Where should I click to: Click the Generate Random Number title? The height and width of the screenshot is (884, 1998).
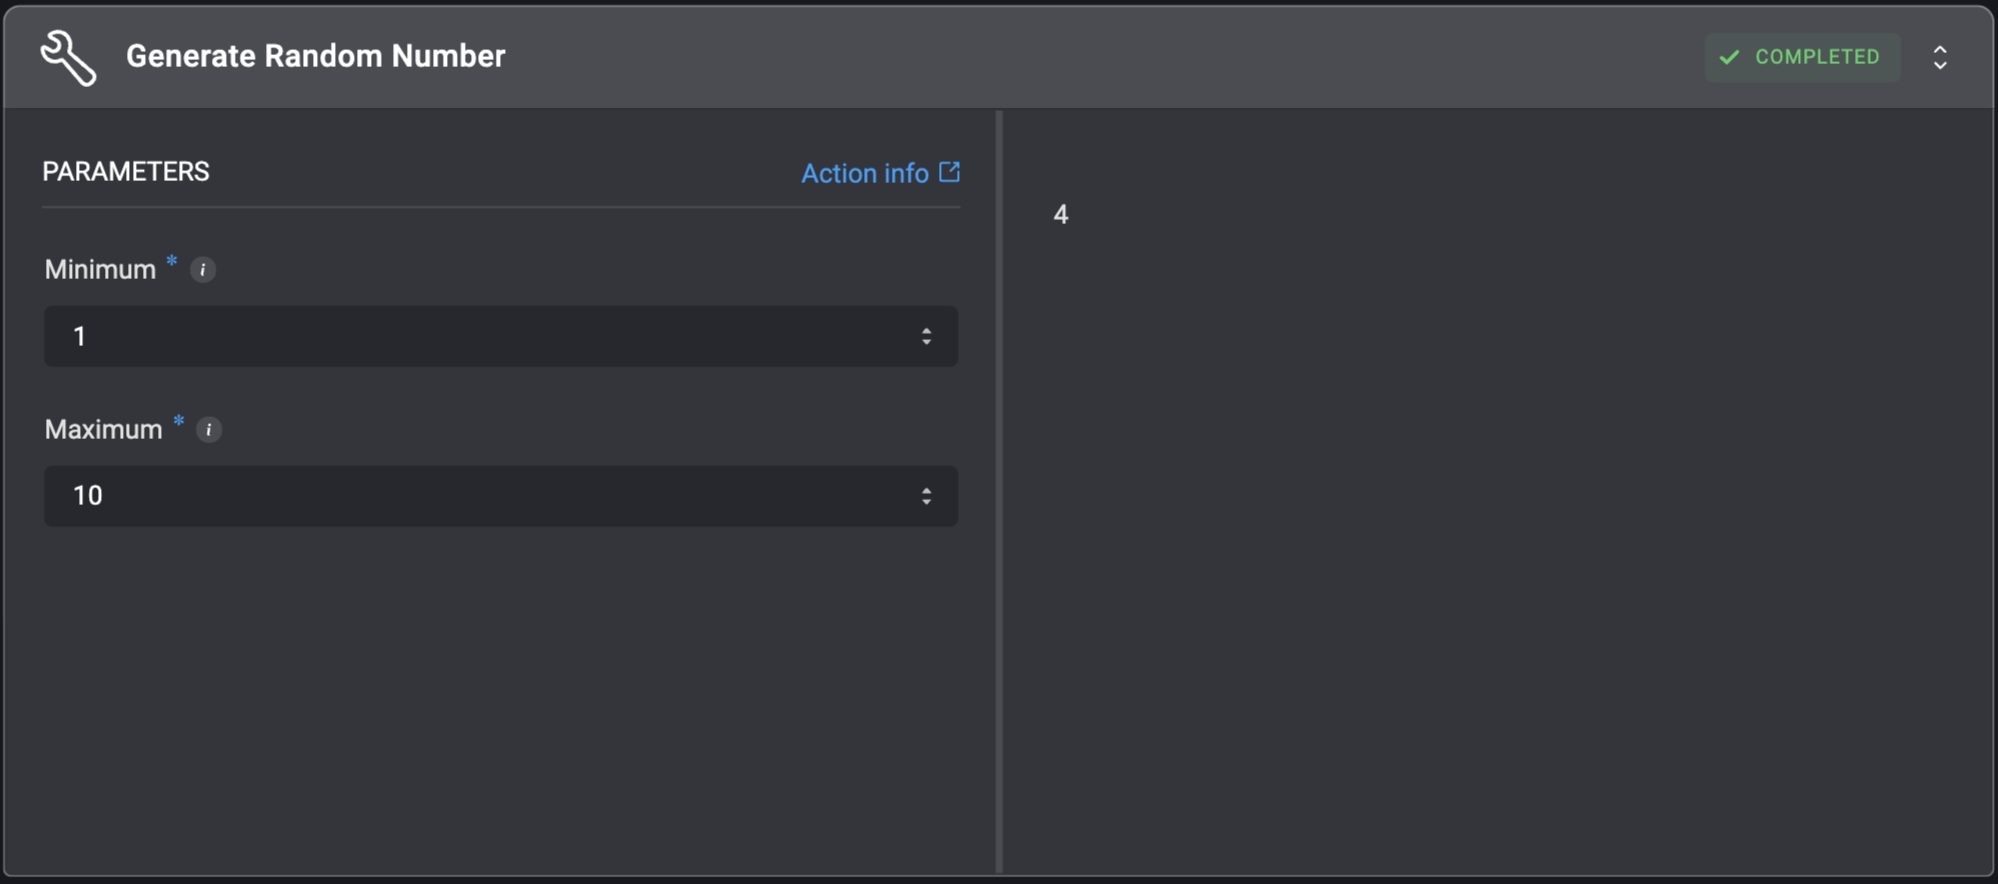point(316,56)
